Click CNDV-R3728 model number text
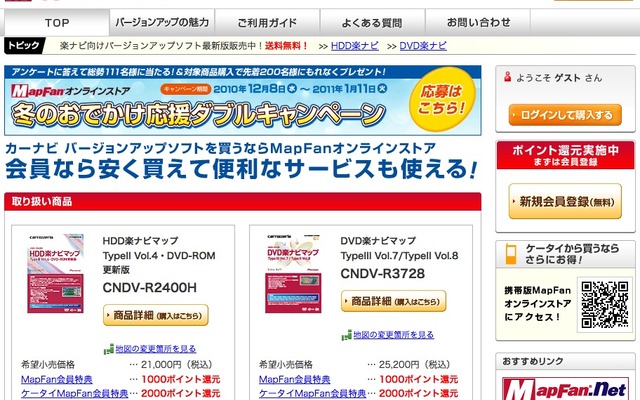This screenshot has width=640, height=400. [x=382, y=273]
